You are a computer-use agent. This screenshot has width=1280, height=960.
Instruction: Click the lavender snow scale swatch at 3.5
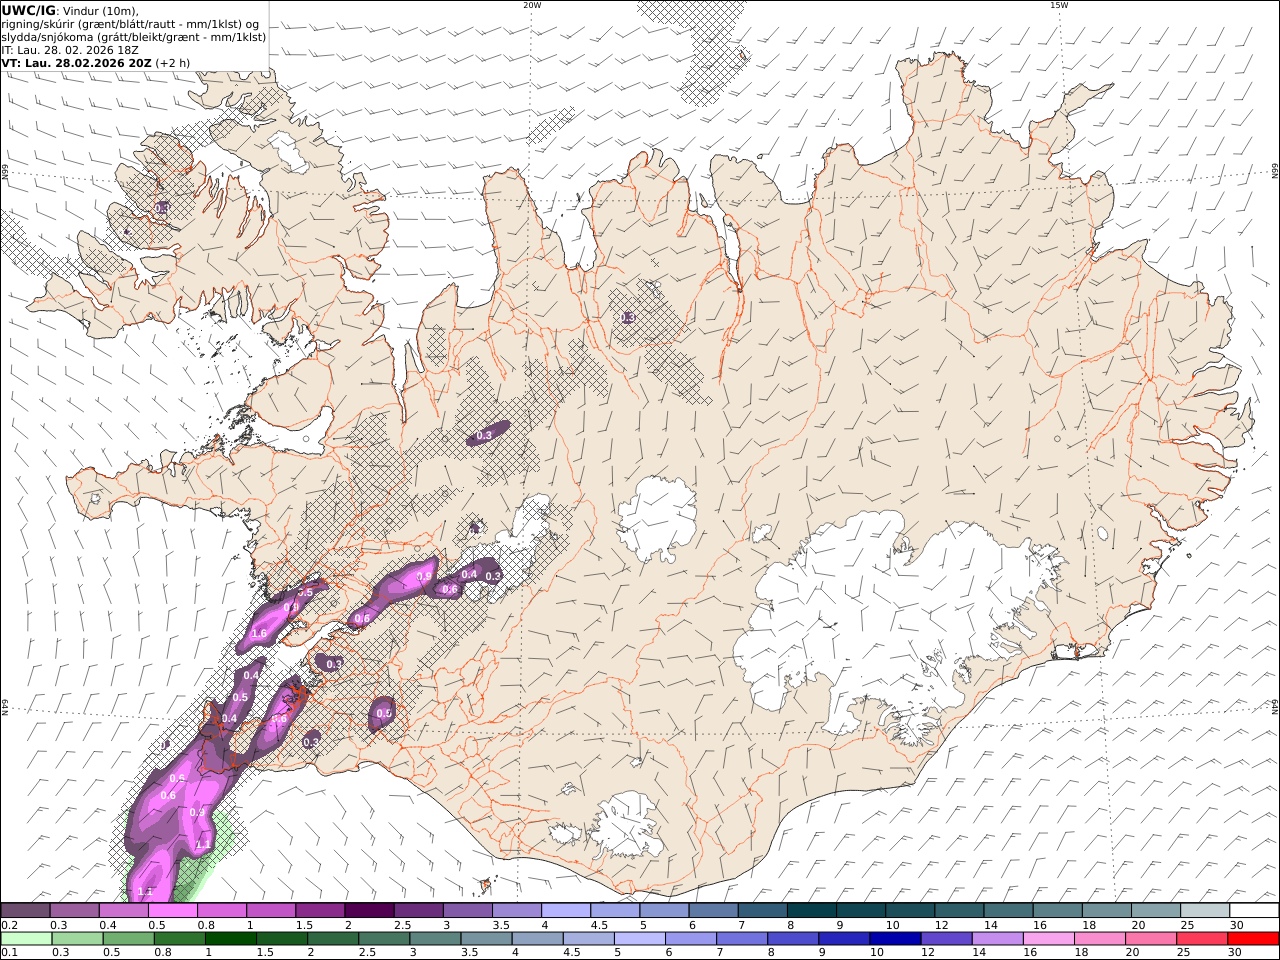pyautogui.click(x=516, y=910)
